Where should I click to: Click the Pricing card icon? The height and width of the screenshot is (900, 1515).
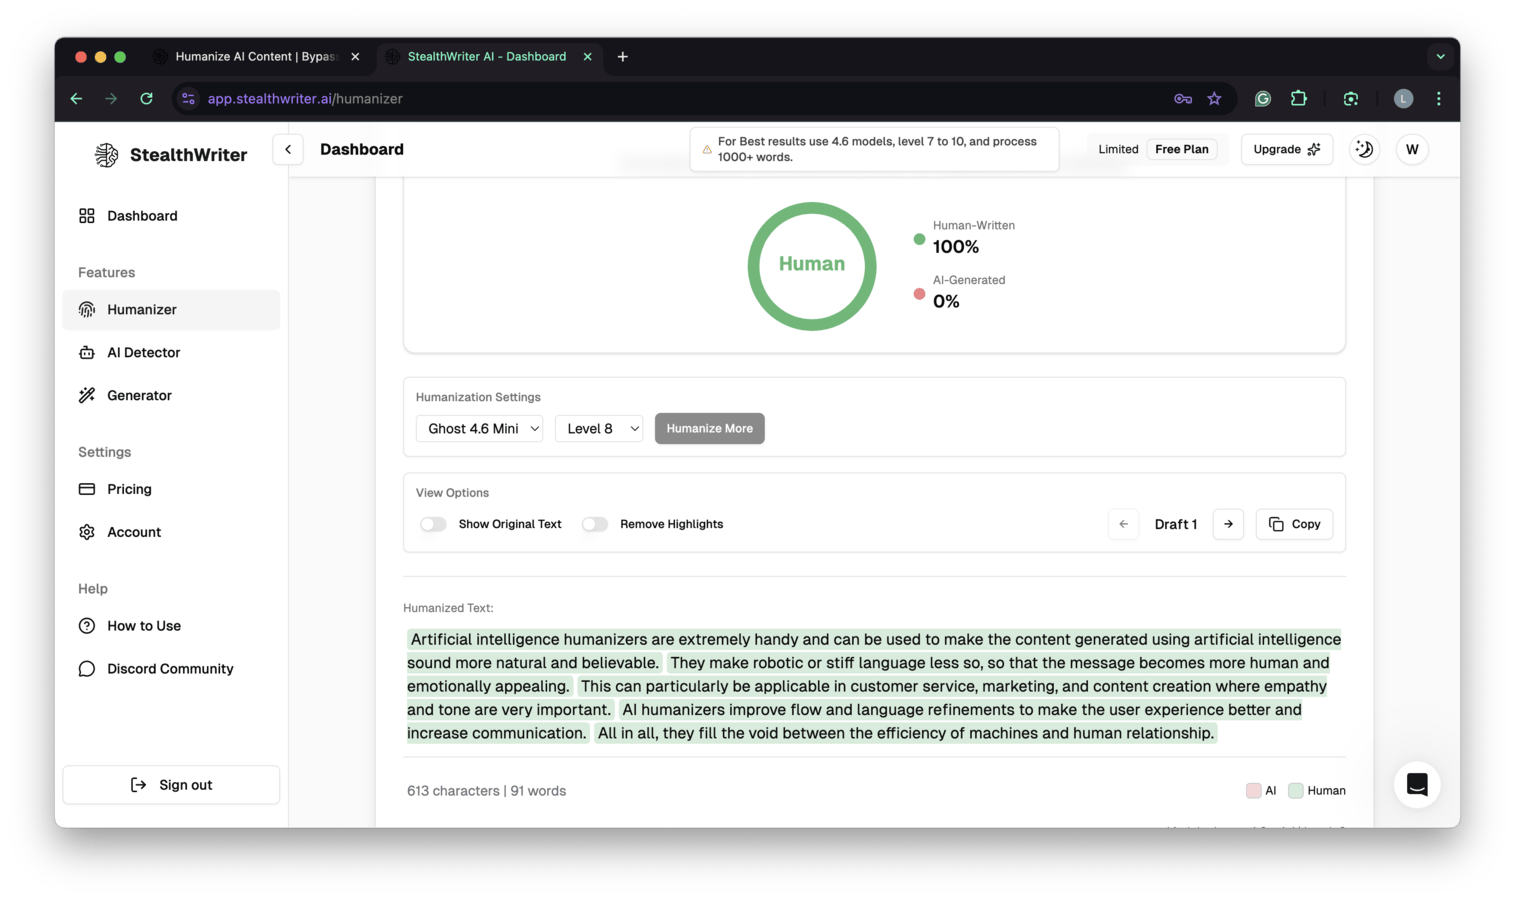87,489
